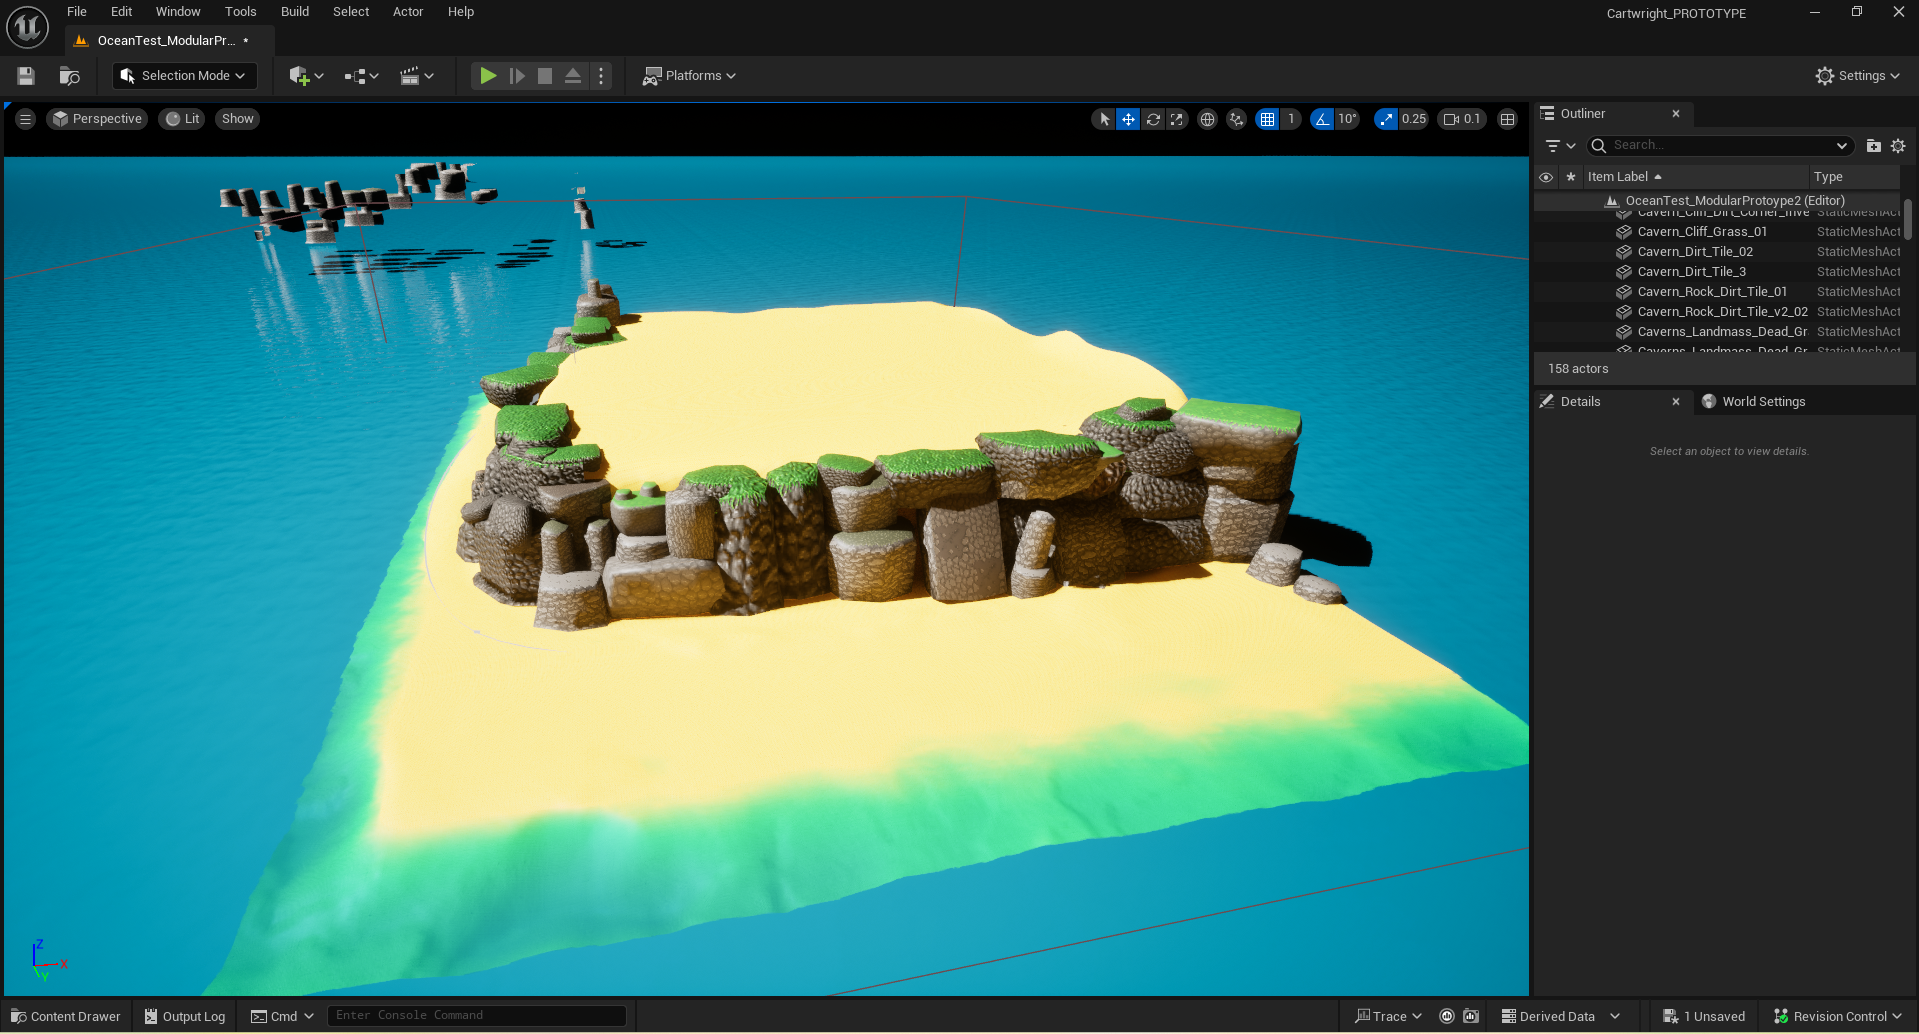Toggle rotation angle snapping
The width and height of the screenshot is (1919, 1034).
click(x=1322, y=119)
